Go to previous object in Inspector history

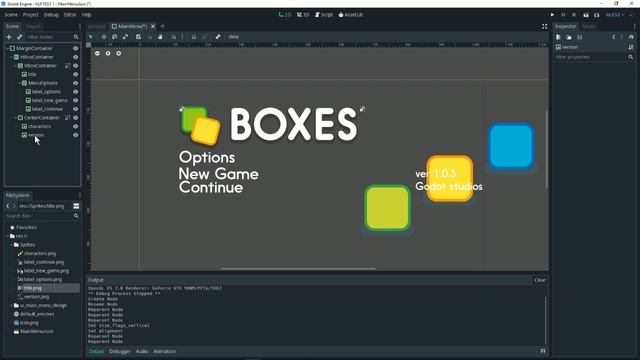click(x=613, y=37)
